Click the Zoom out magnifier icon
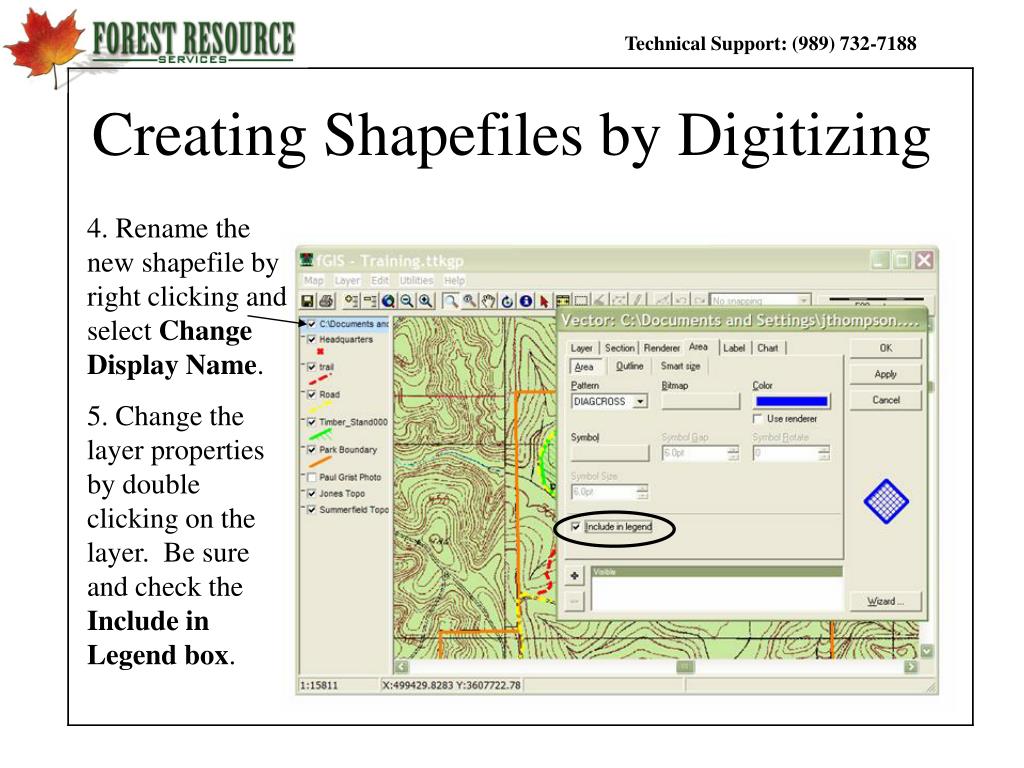The height and width of the screenshot is (768, 1024). [x=407, y=301]
